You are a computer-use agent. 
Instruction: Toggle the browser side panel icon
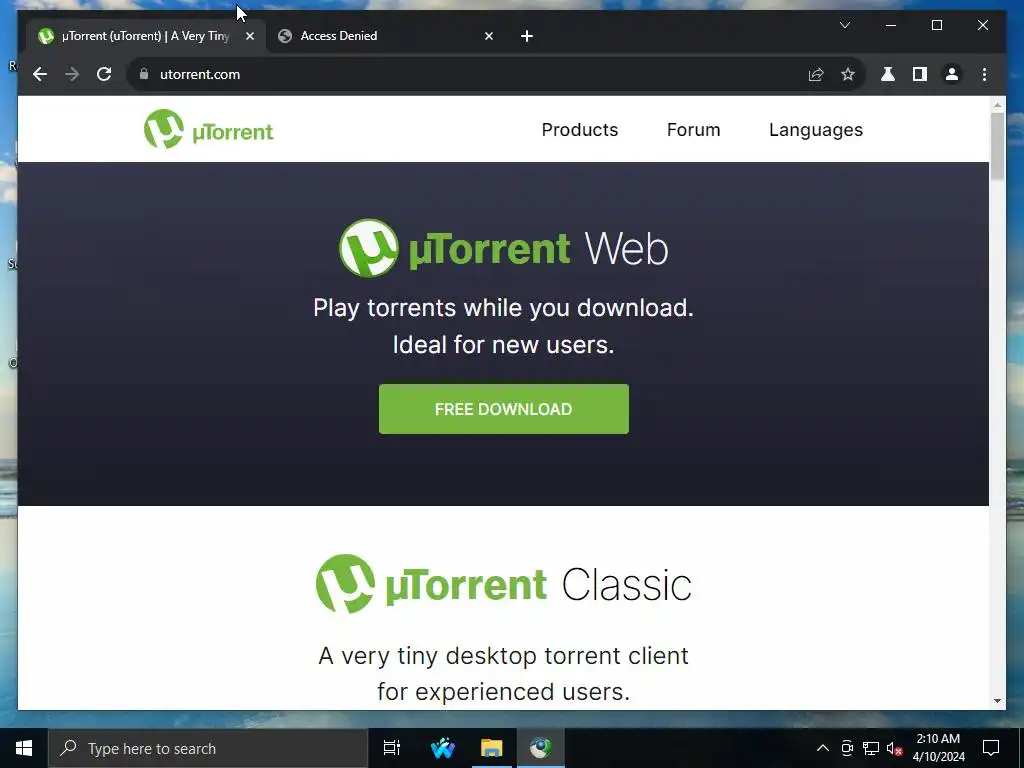(920, 74)
